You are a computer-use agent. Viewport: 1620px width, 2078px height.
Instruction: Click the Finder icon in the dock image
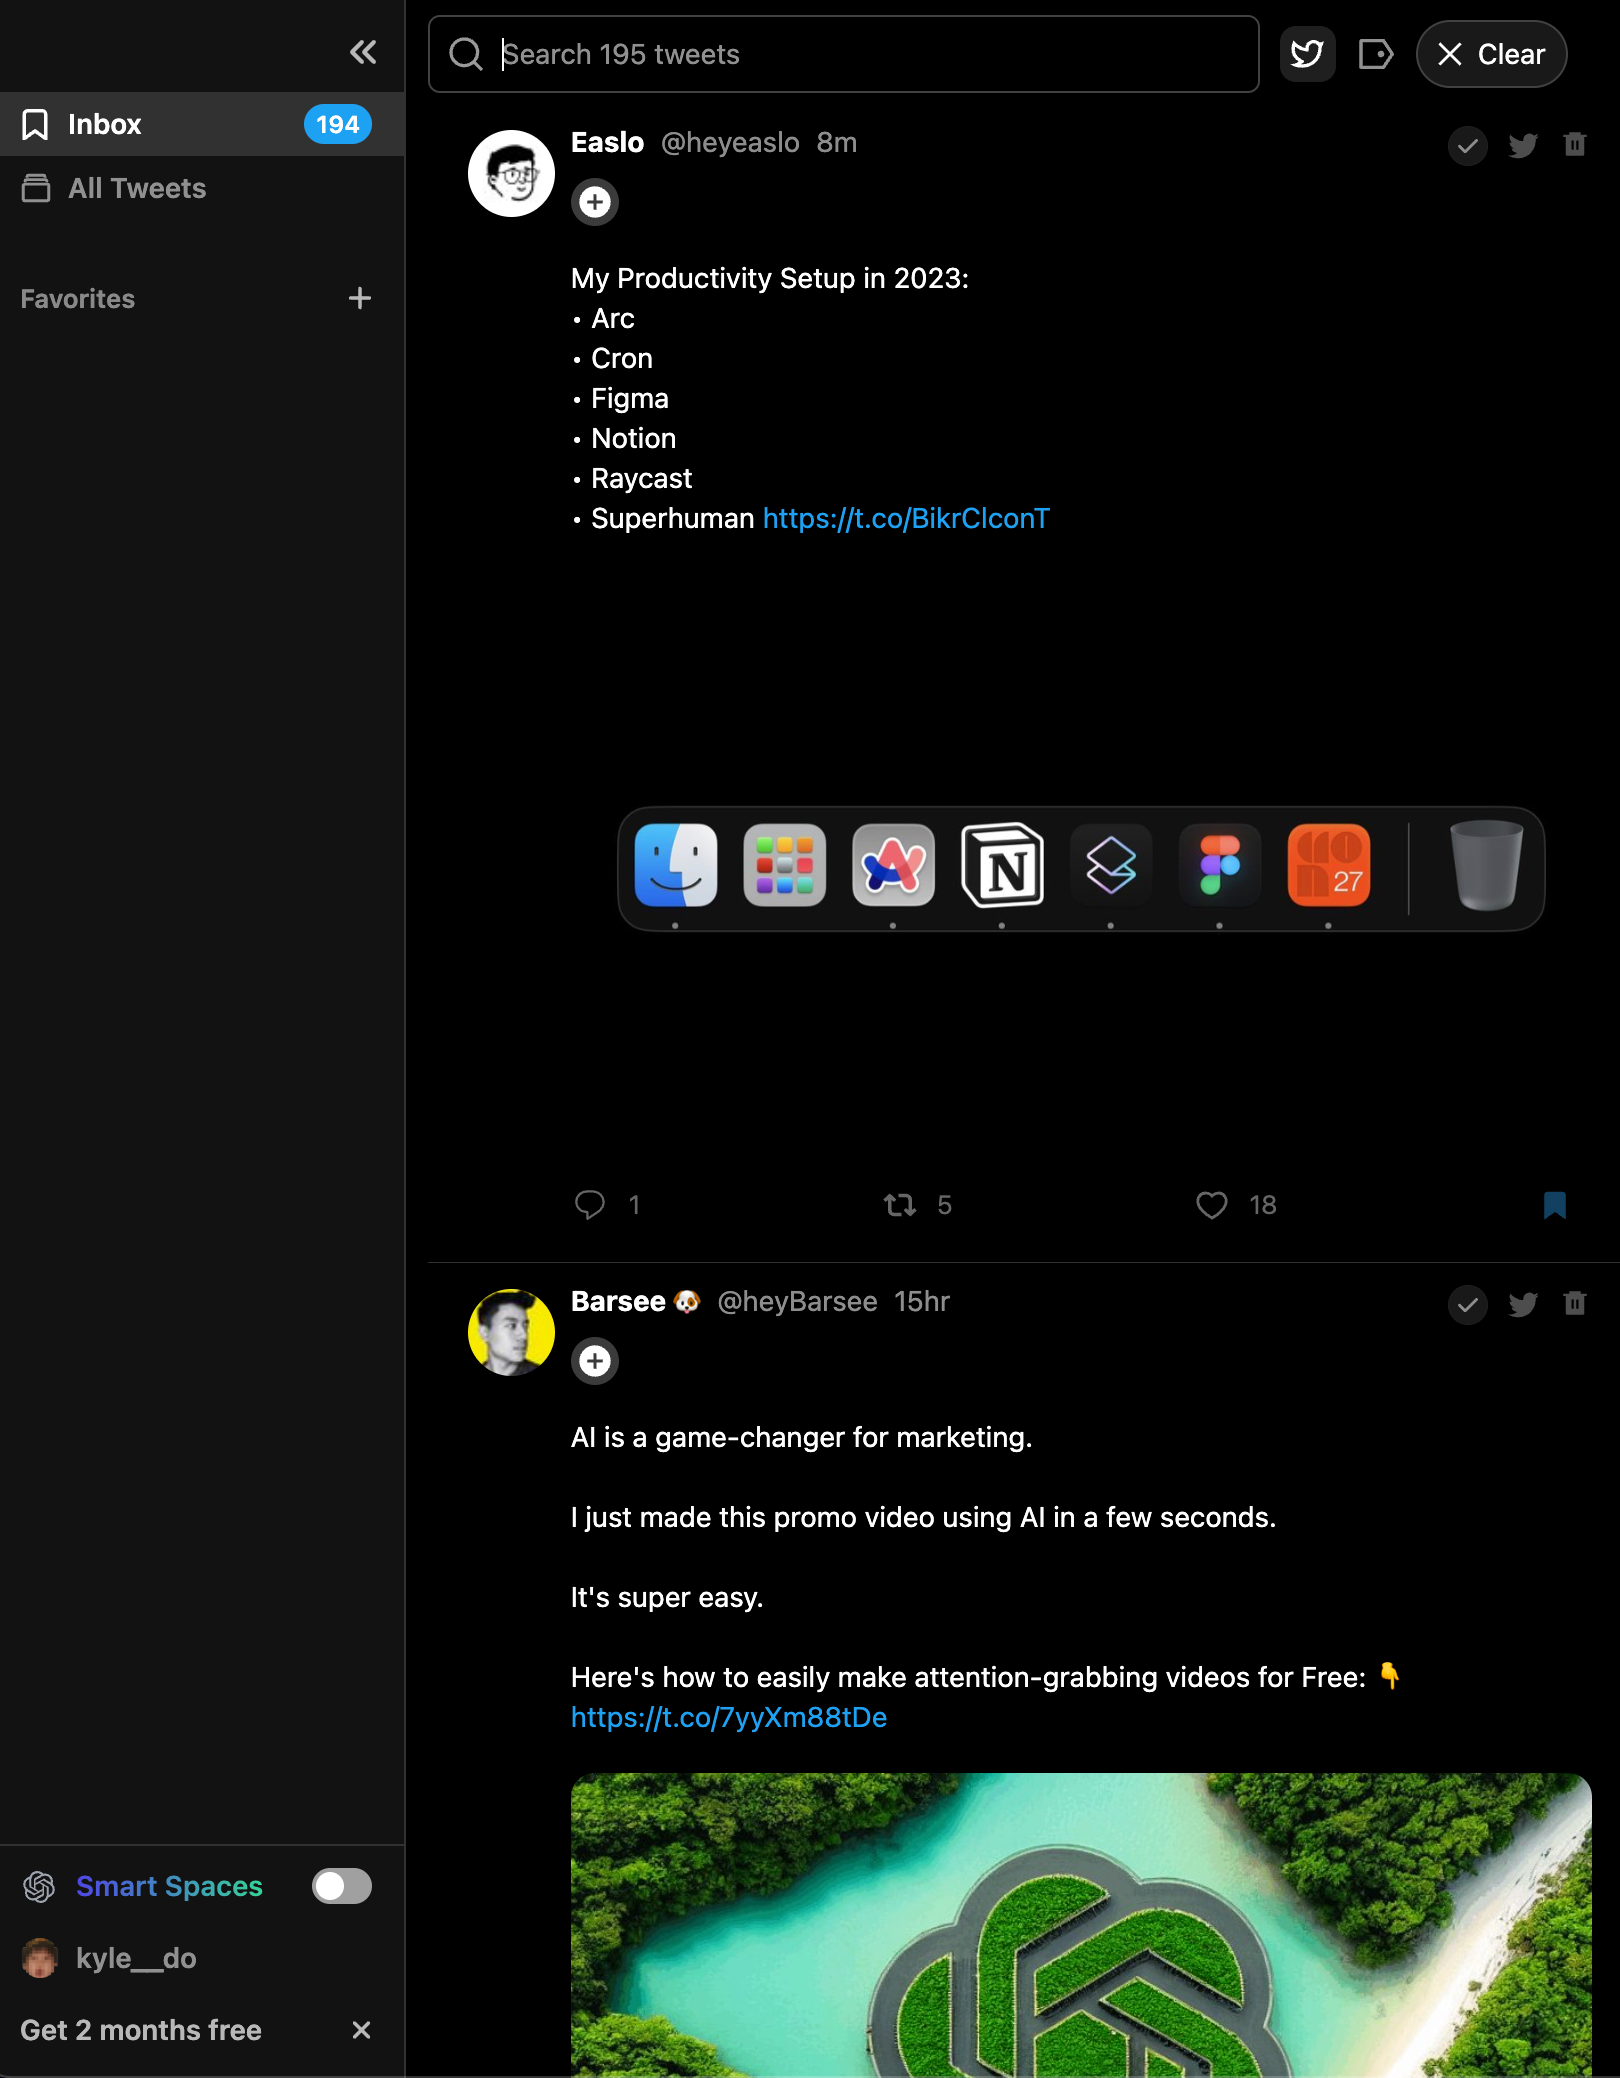pos(676,865)
